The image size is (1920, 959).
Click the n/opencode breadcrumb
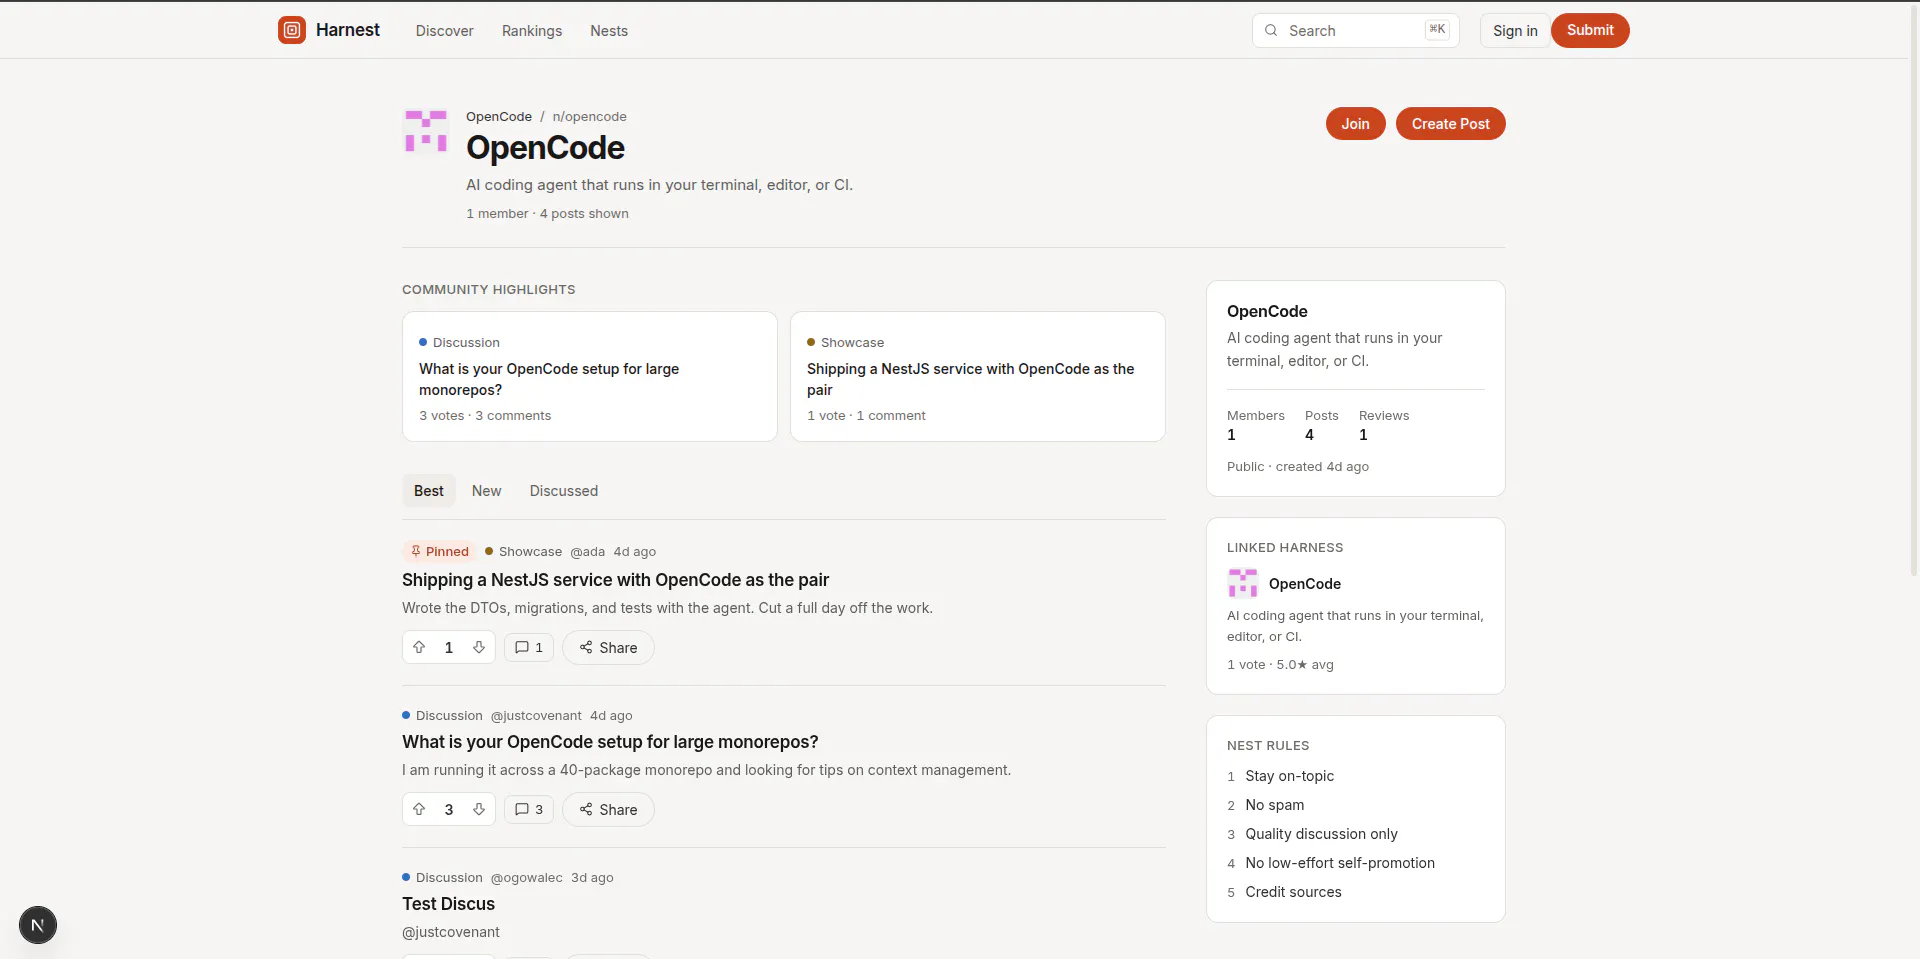[x=590, y=117]
